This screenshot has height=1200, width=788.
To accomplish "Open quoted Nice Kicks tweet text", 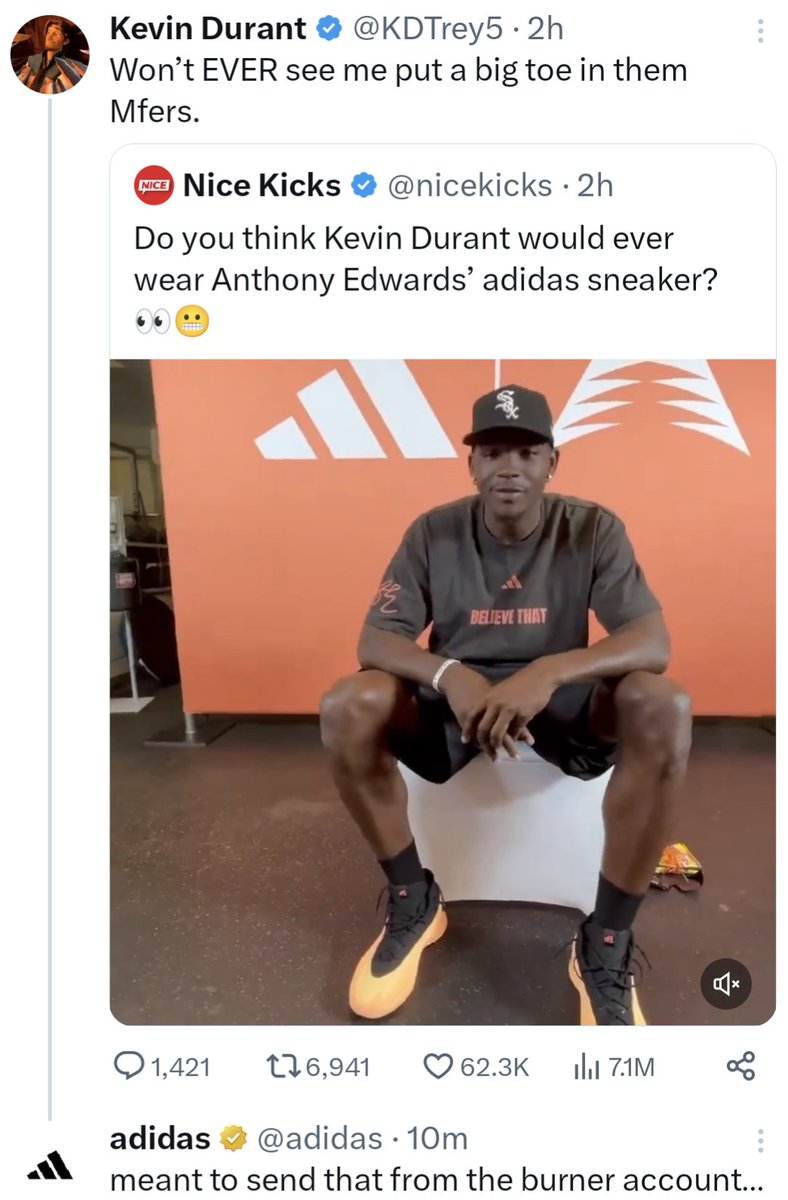I will tap(425, 260).
